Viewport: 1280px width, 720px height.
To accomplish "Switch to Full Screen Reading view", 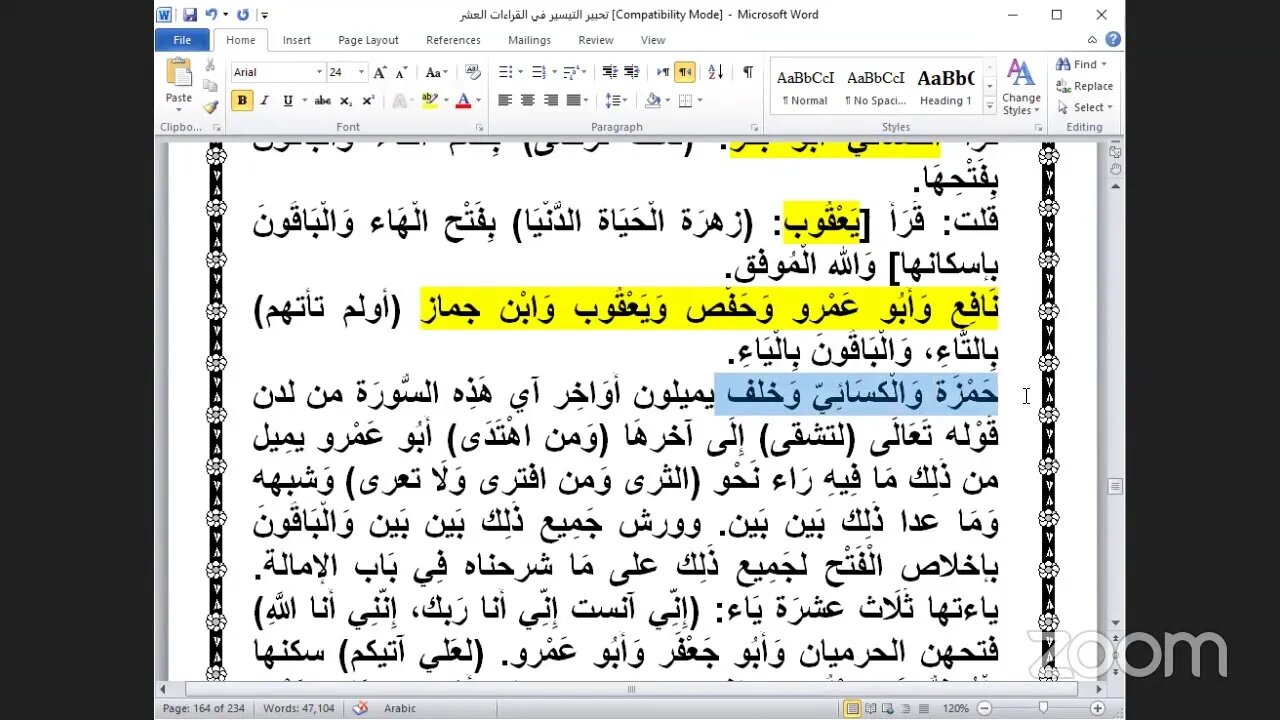I will tap(873, 708).
